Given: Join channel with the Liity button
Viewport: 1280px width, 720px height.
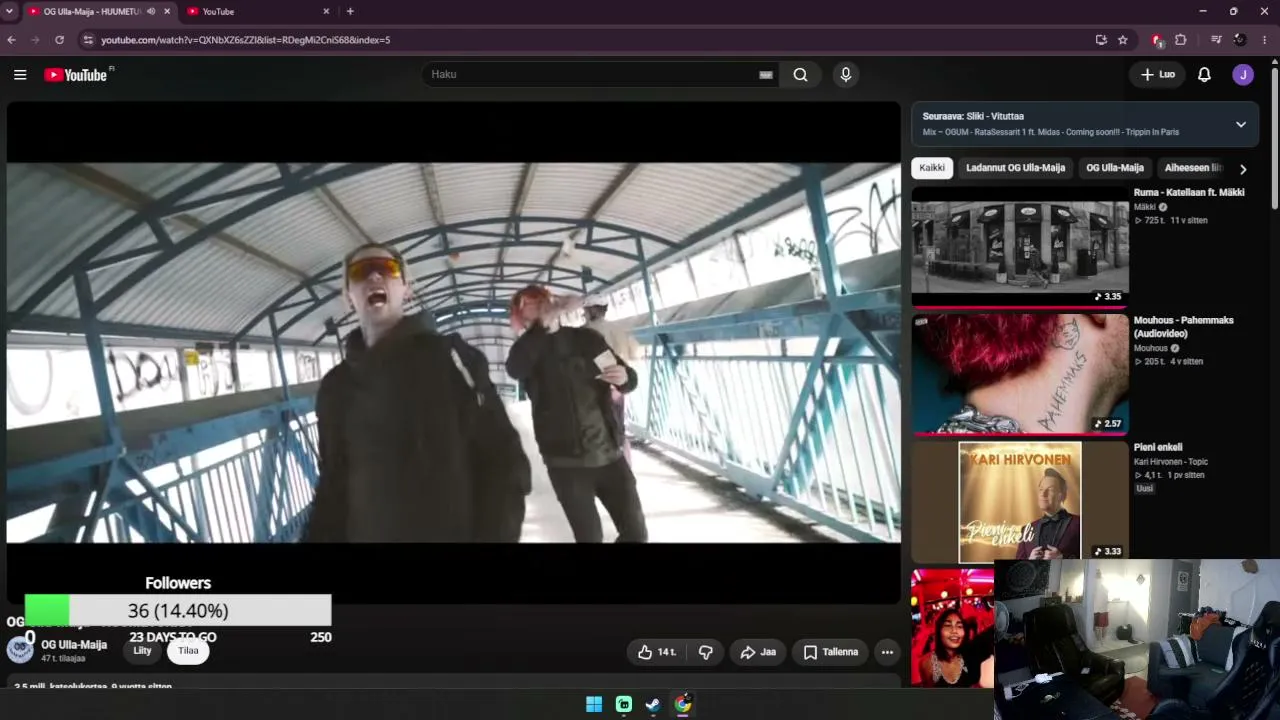Looking at the screenshot, I should click(143, 650).
